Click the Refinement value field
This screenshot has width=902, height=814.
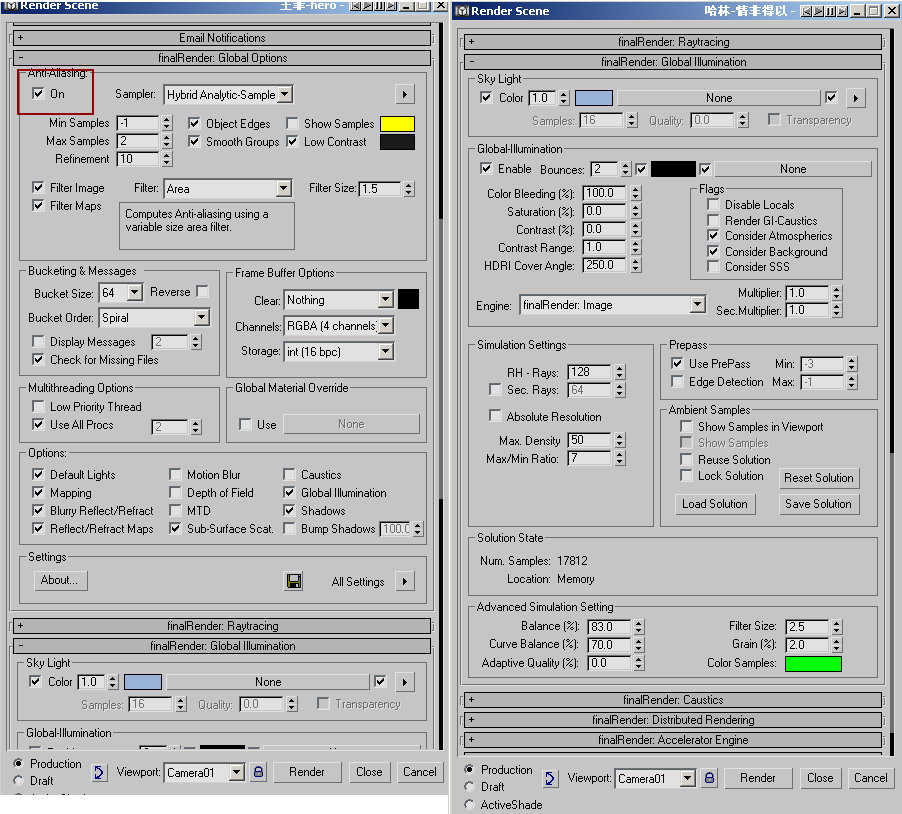[138, 159]
